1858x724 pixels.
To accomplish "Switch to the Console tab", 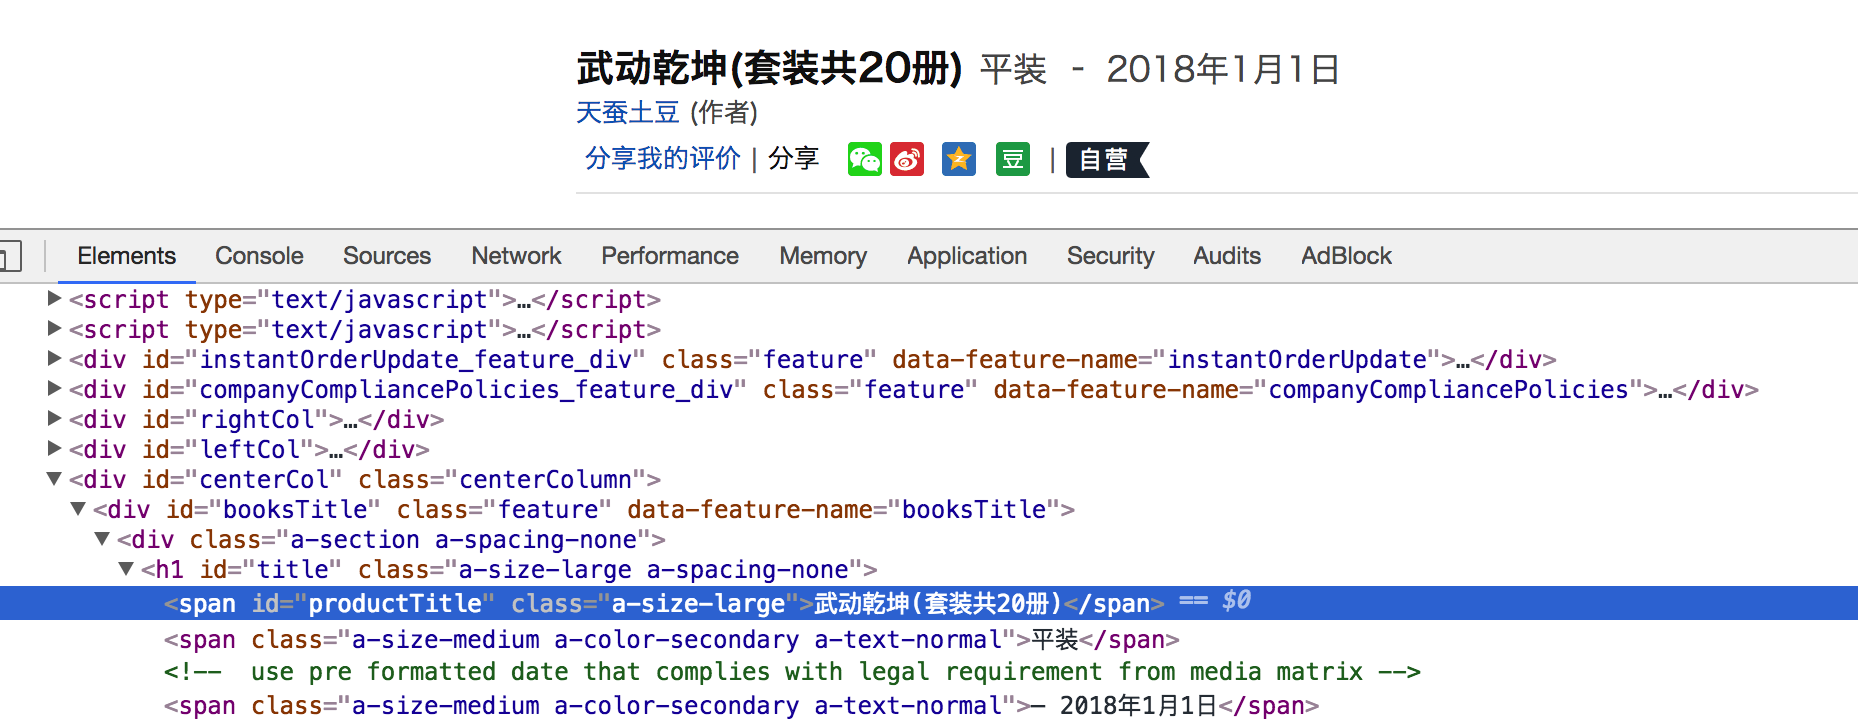I will [x=259, y=256].
